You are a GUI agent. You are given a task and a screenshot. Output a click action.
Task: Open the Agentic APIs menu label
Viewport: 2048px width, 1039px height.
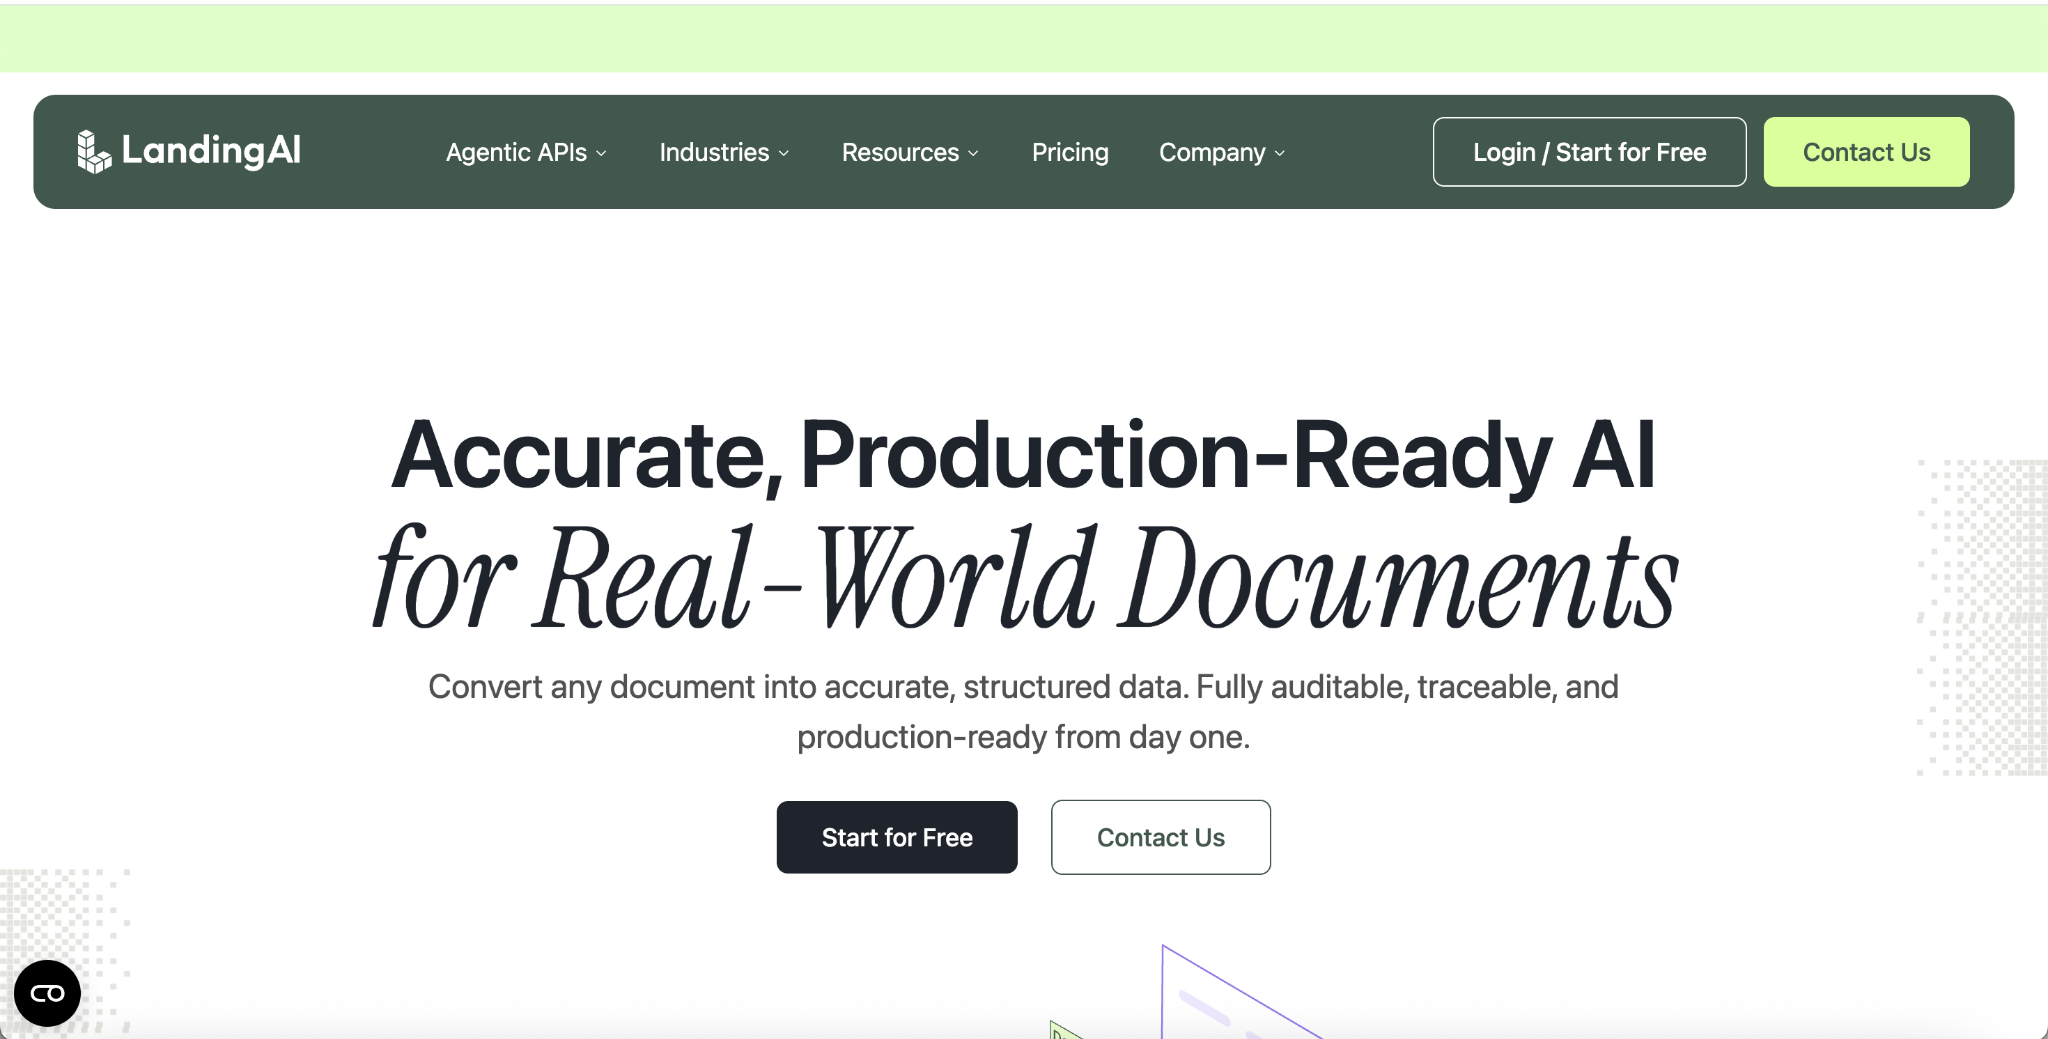click(516, 152)
